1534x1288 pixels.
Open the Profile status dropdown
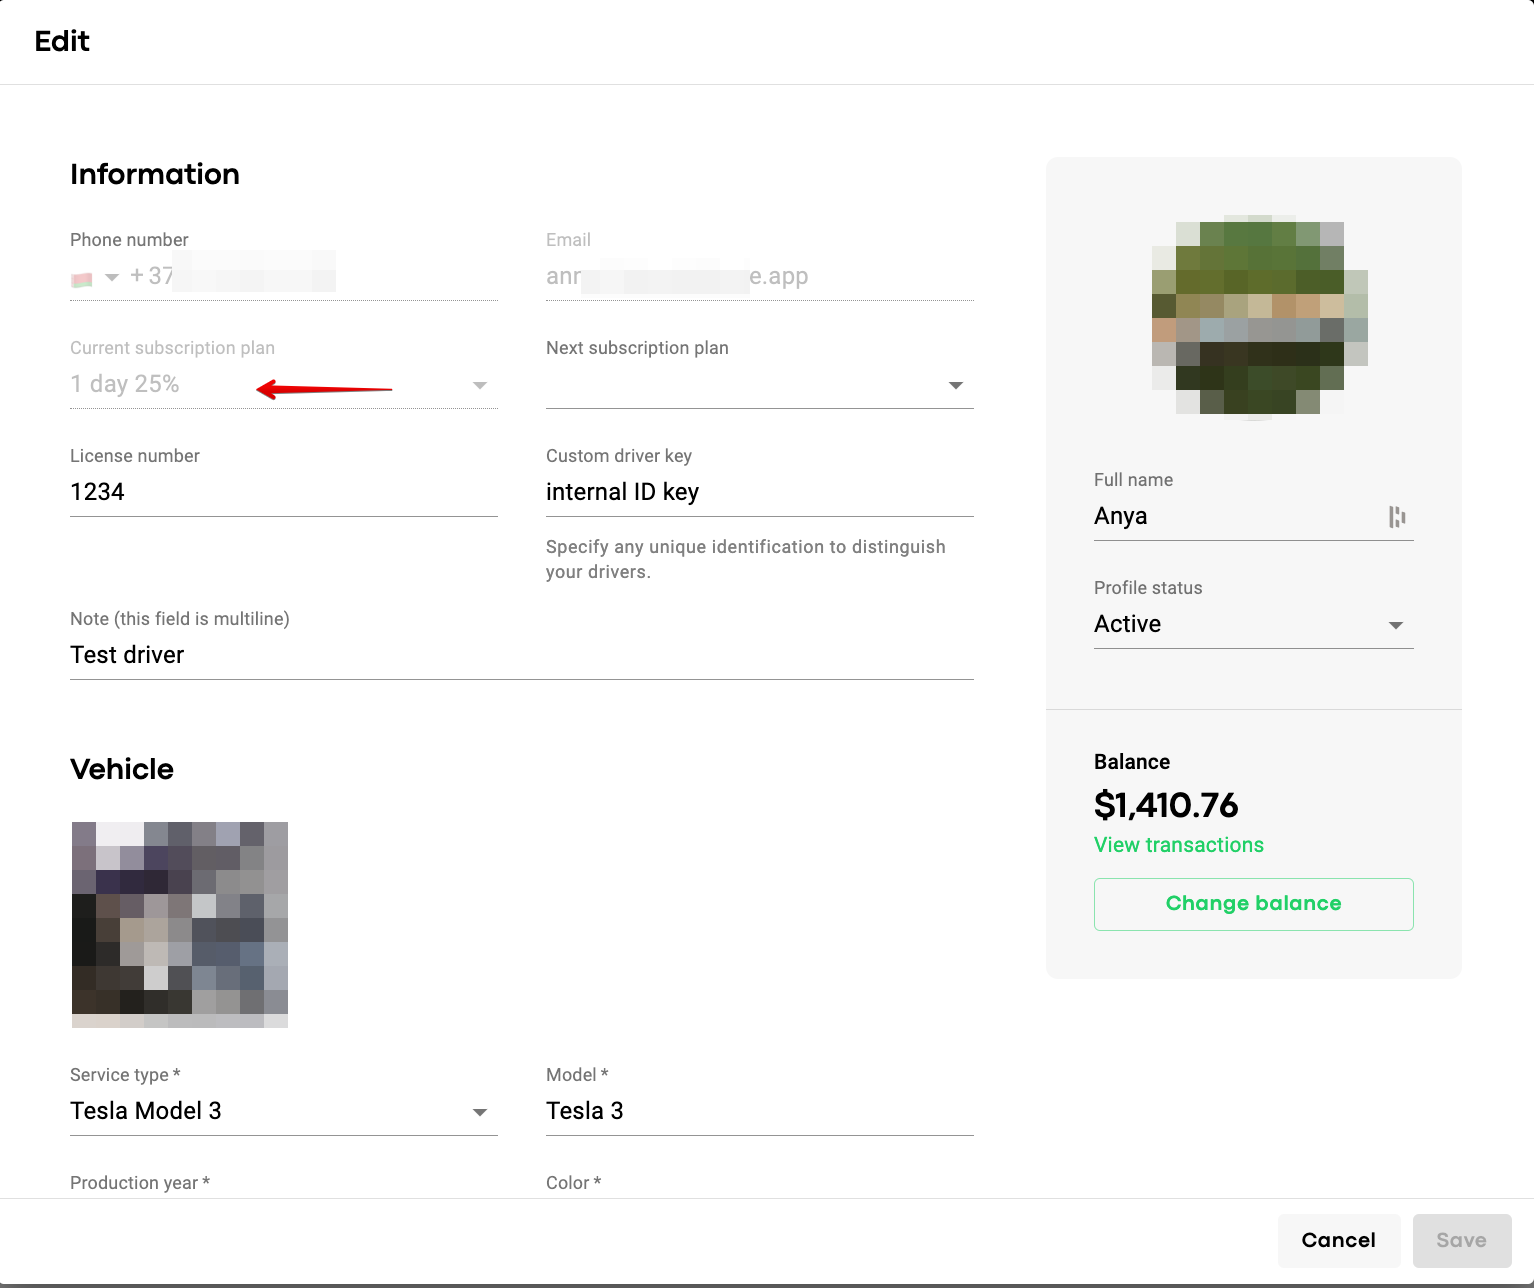[x=1254, y=624]
